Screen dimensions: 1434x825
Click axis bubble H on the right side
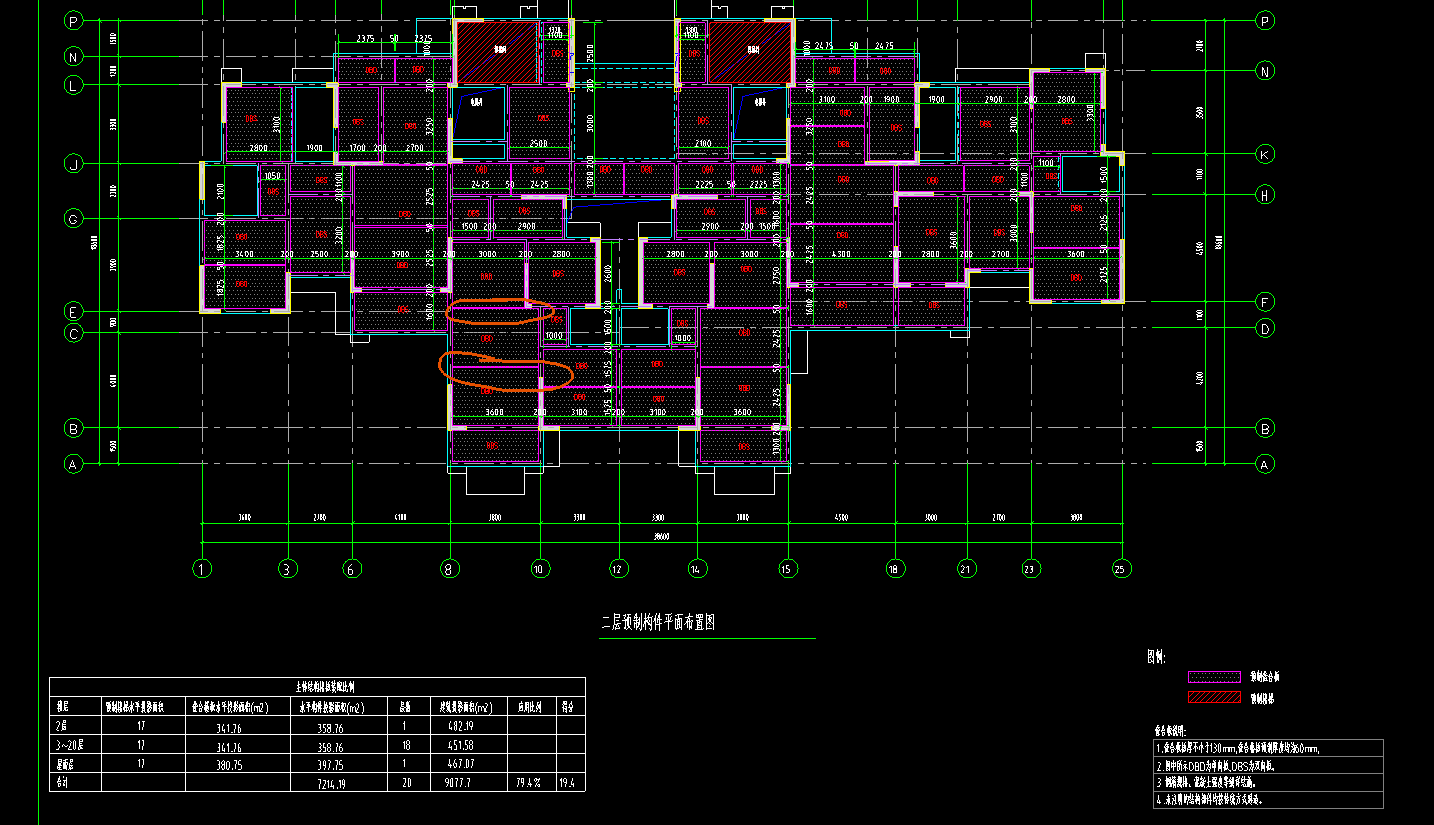click(1265, 195)
